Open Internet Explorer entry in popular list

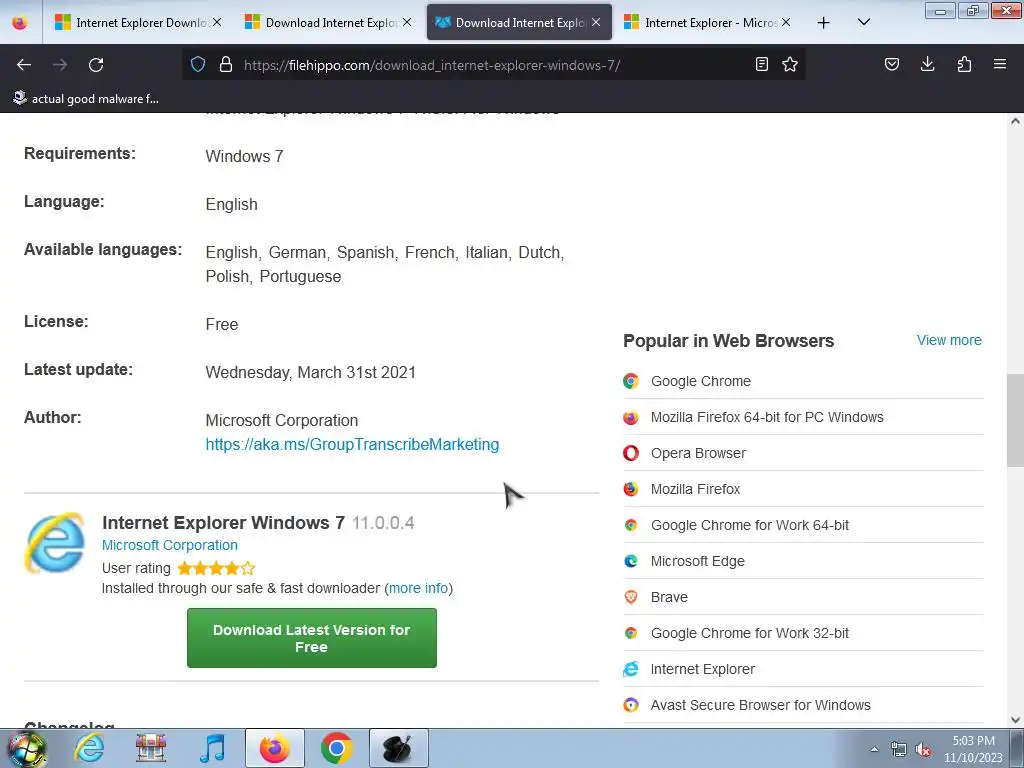(703, 669)
